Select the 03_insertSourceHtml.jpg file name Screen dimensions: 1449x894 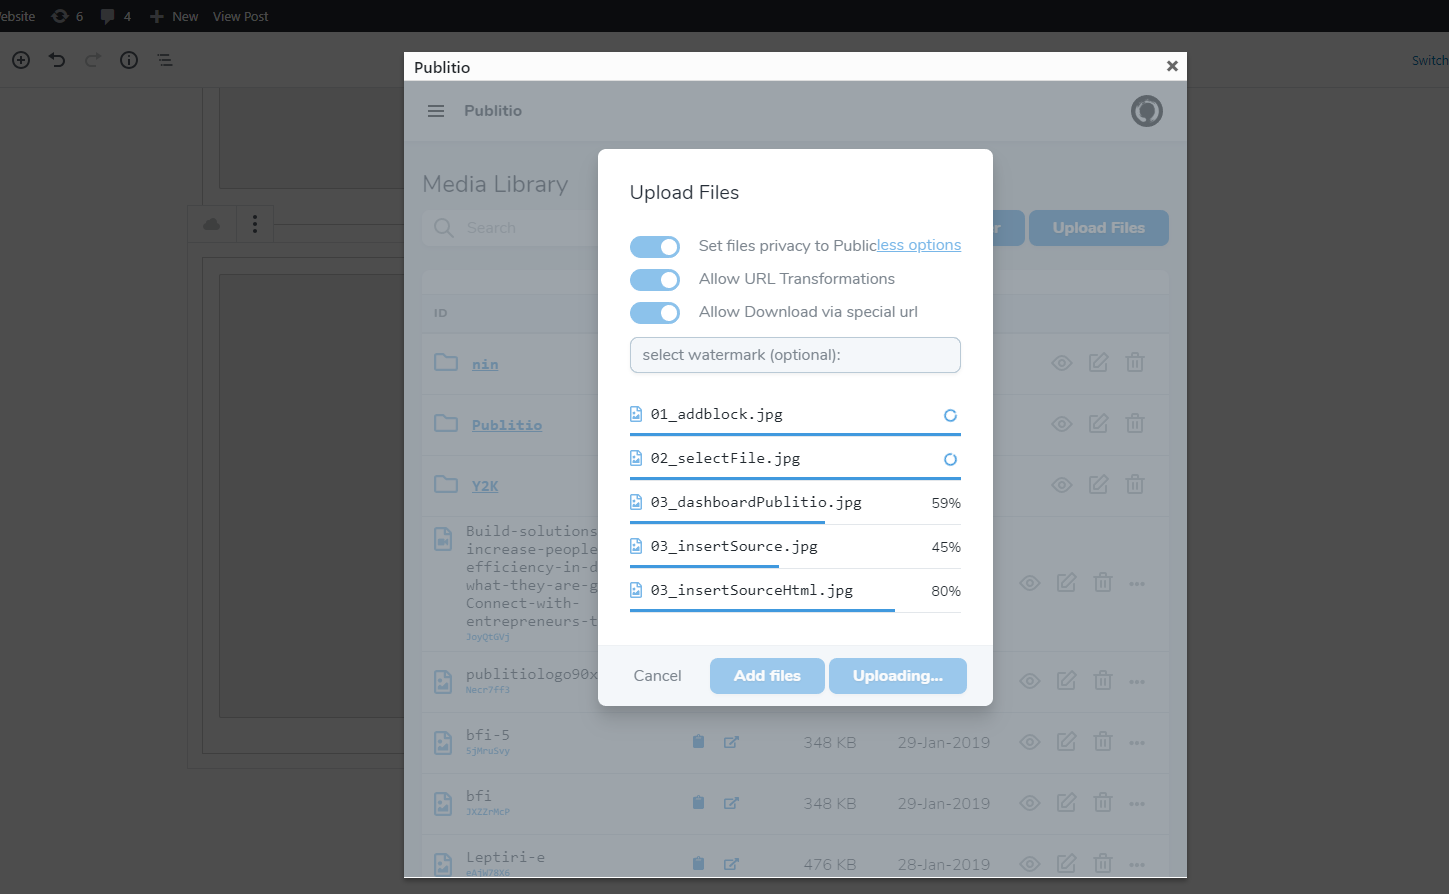click(x=752, y=590)
